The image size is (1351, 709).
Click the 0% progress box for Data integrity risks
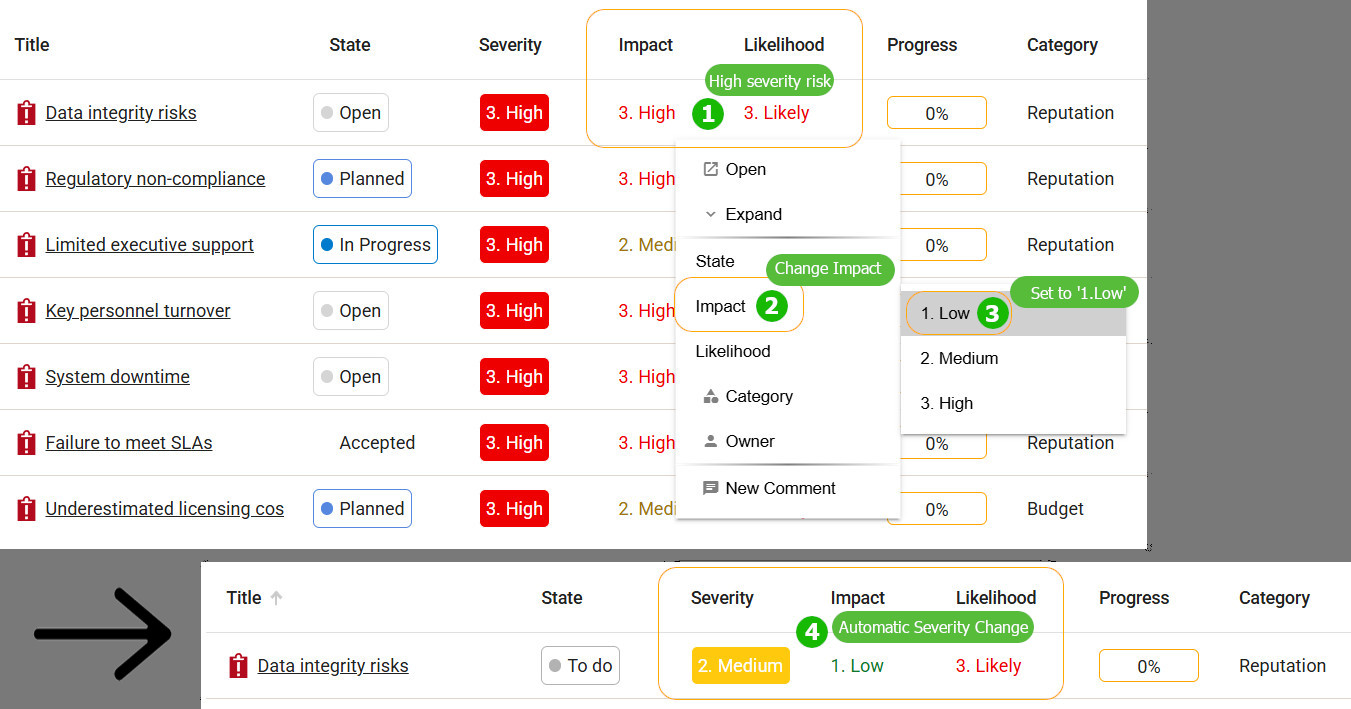pyautogui.click(x=937, y=113)
